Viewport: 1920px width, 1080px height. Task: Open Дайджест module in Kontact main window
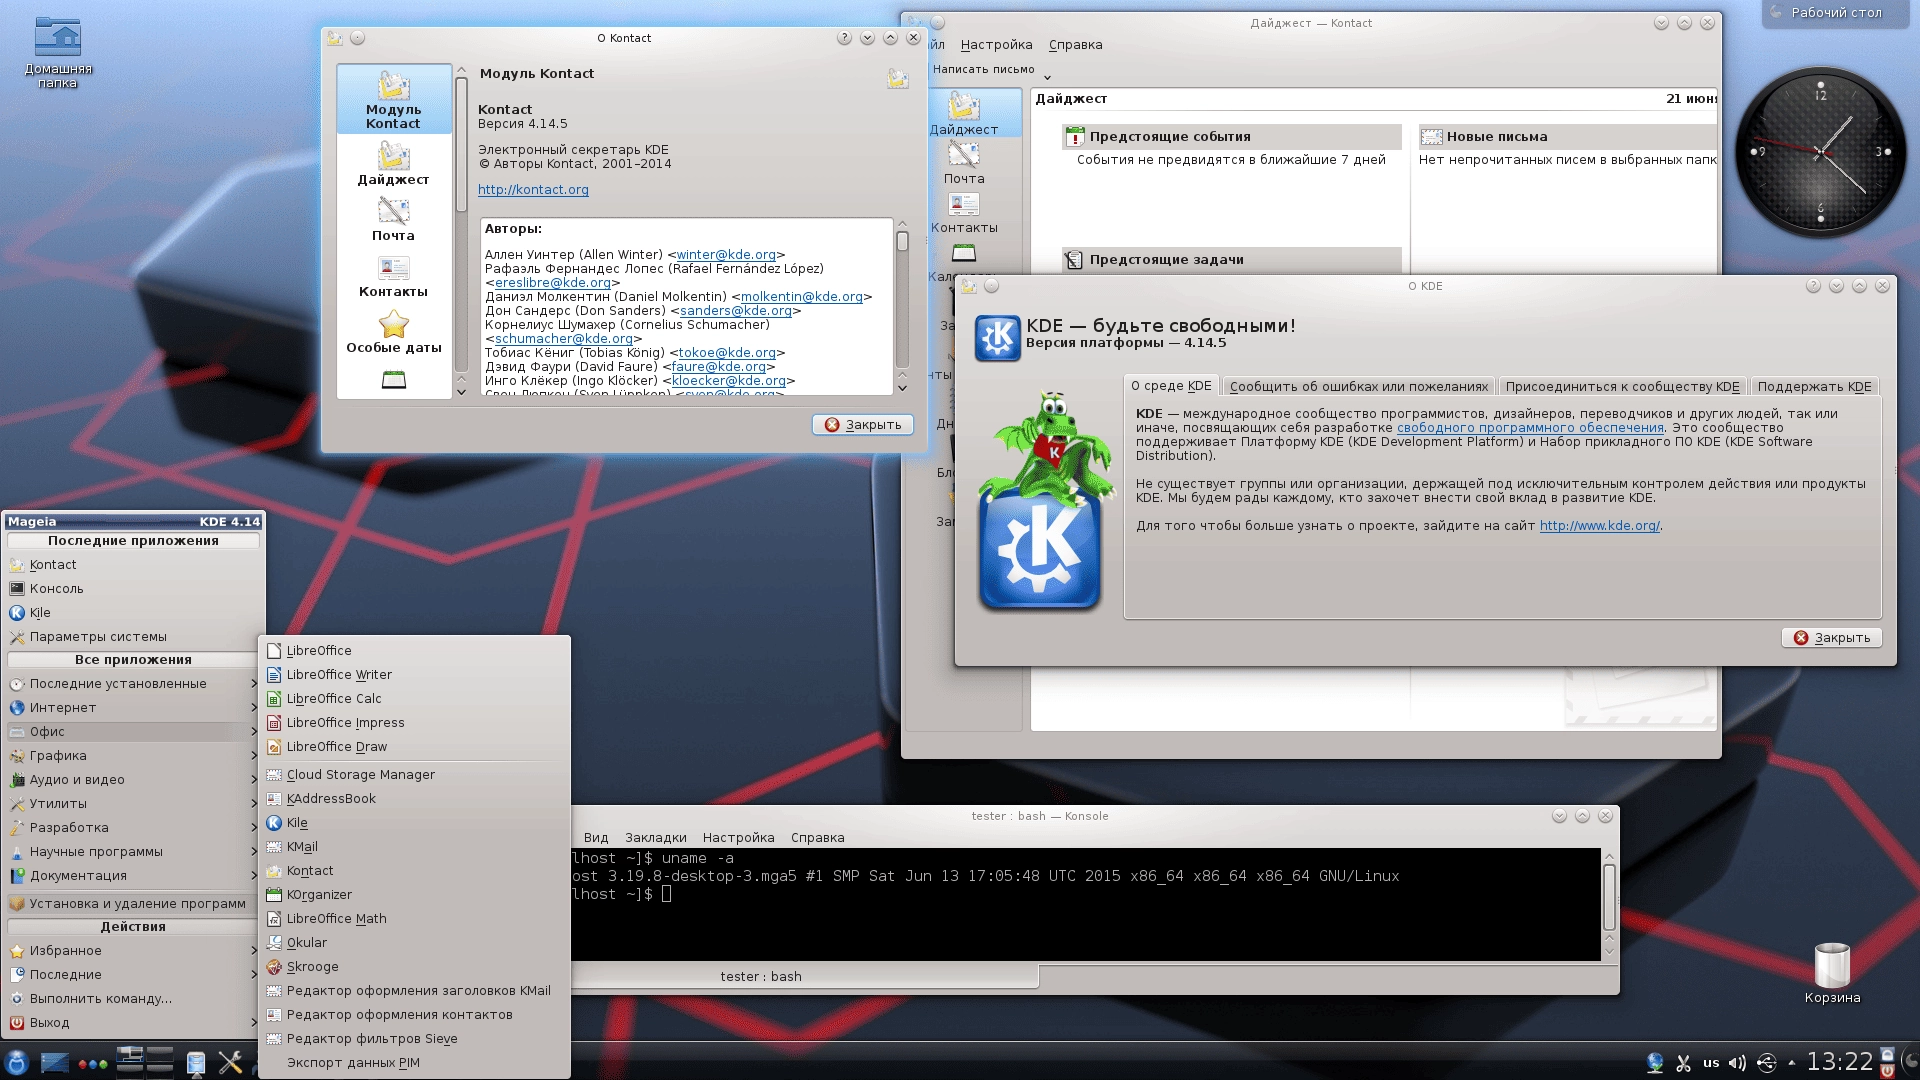[x=964, y=114]
